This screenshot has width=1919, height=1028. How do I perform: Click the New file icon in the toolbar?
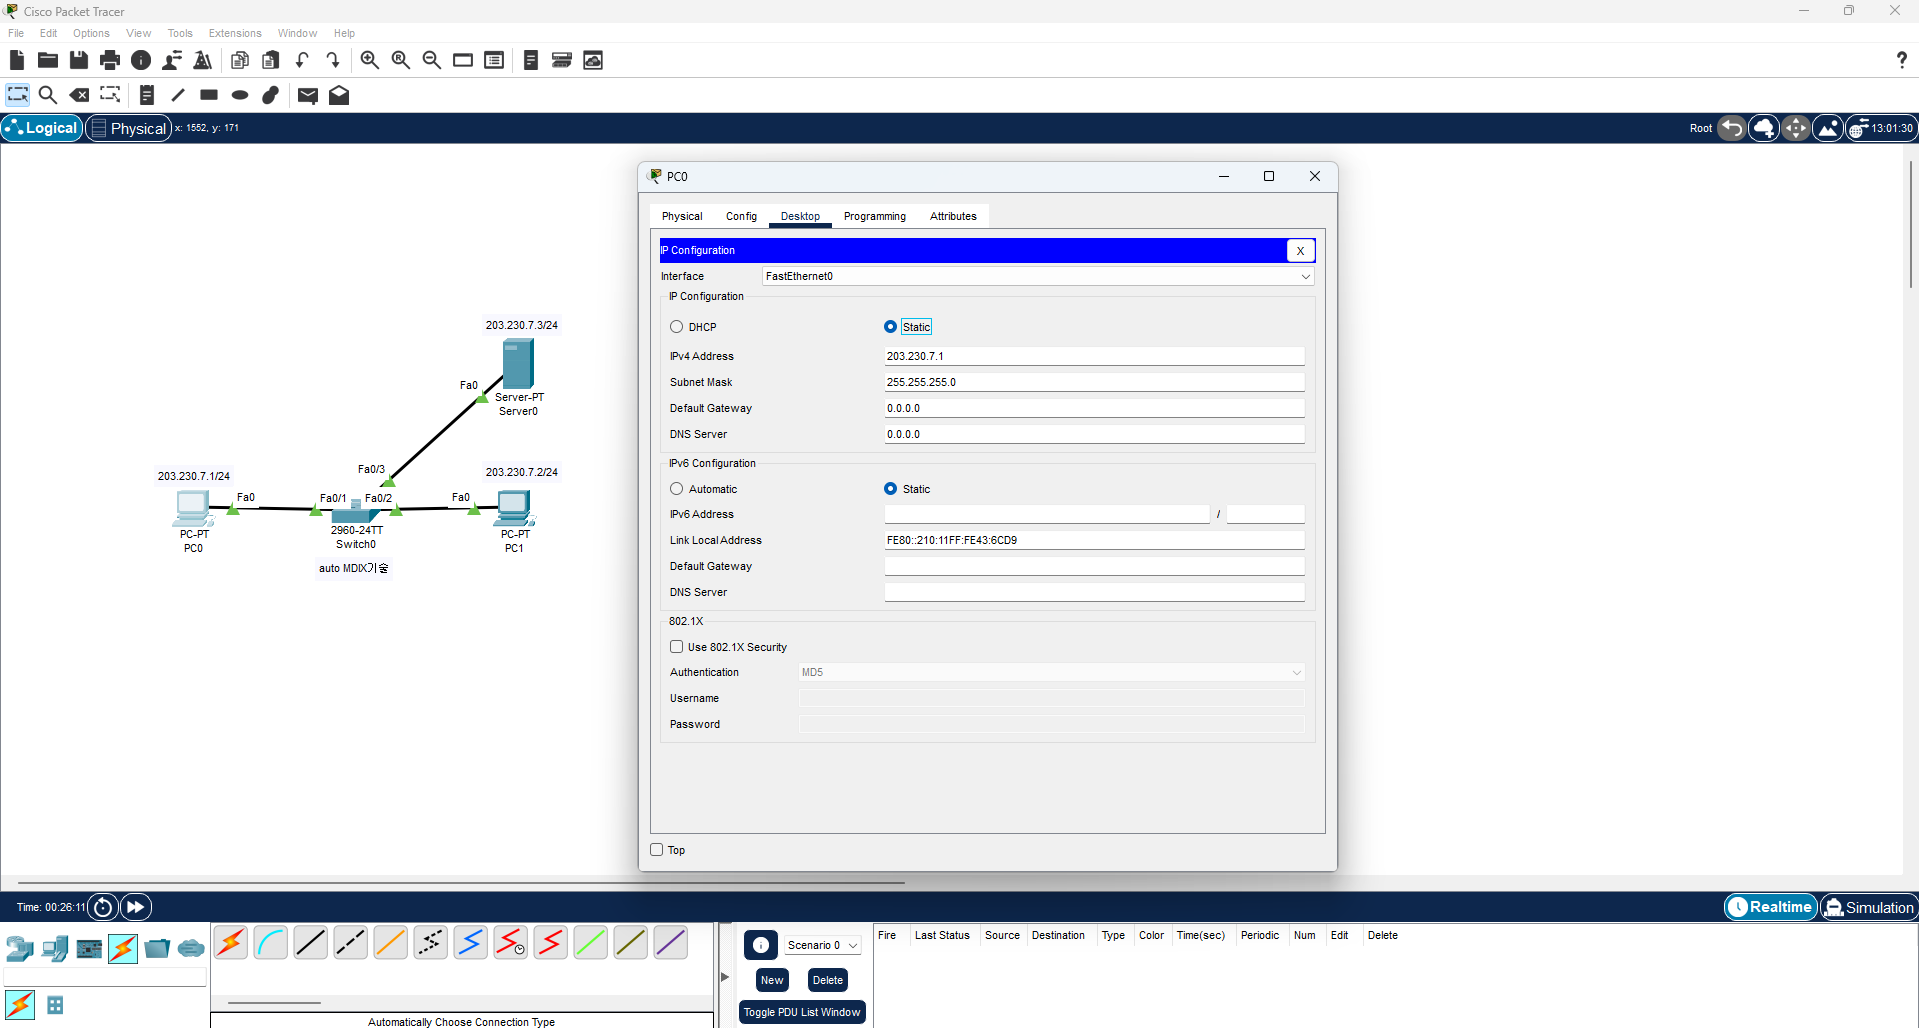[16, 60]
